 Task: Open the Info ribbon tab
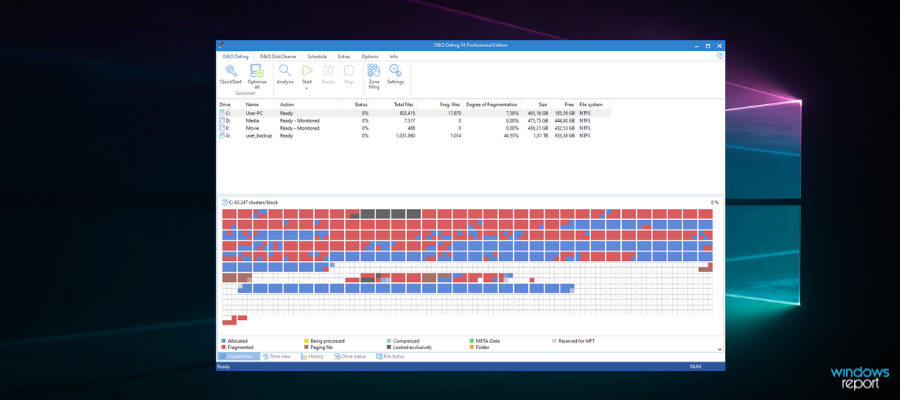394,56
